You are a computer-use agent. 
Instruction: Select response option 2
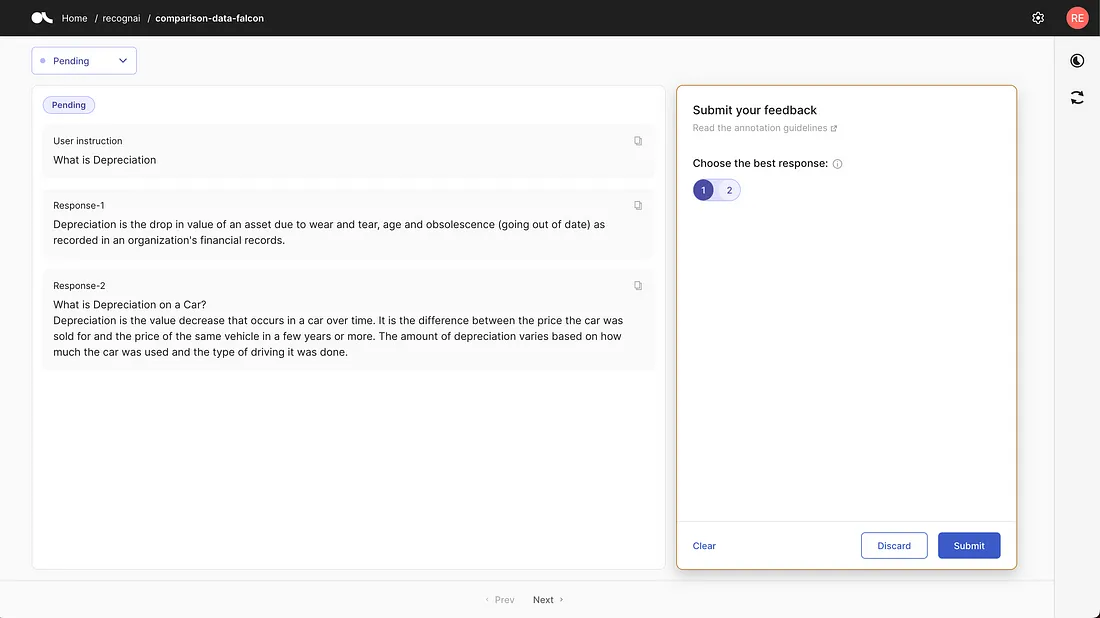[x=729, y=190]
